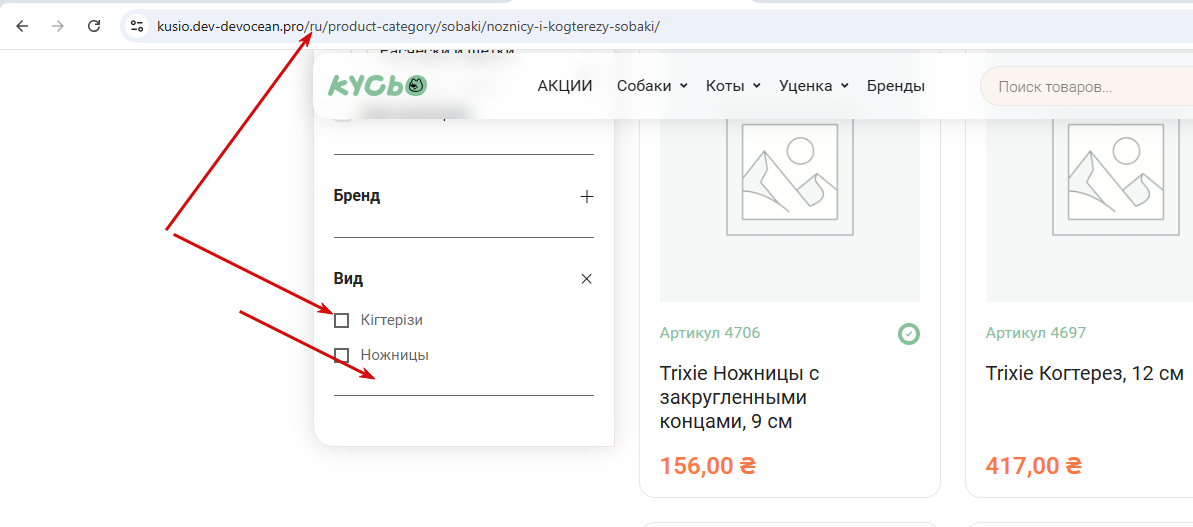Check the Кігтерізи filter checkbox
Screen dimensions: 1193x527
click(x=342, y=320)
